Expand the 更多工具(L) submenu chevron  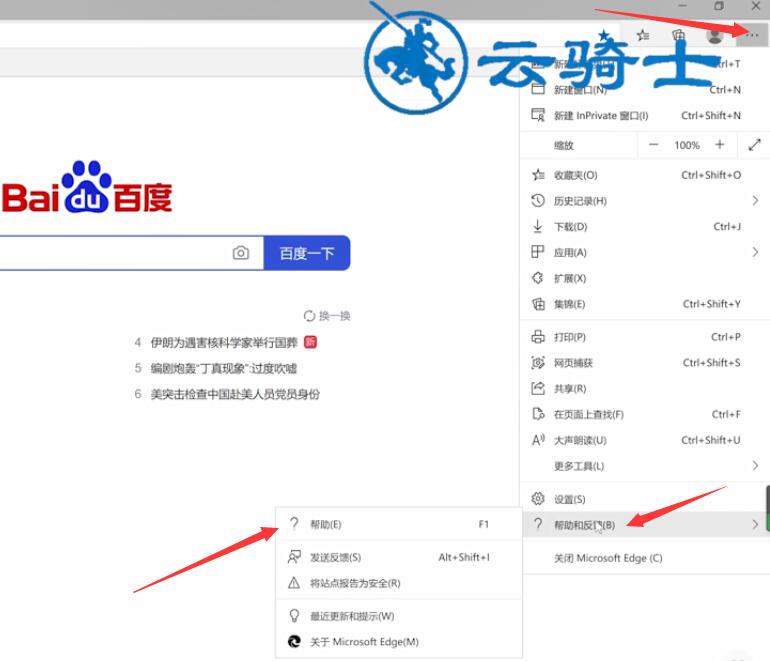pos(755,466)
